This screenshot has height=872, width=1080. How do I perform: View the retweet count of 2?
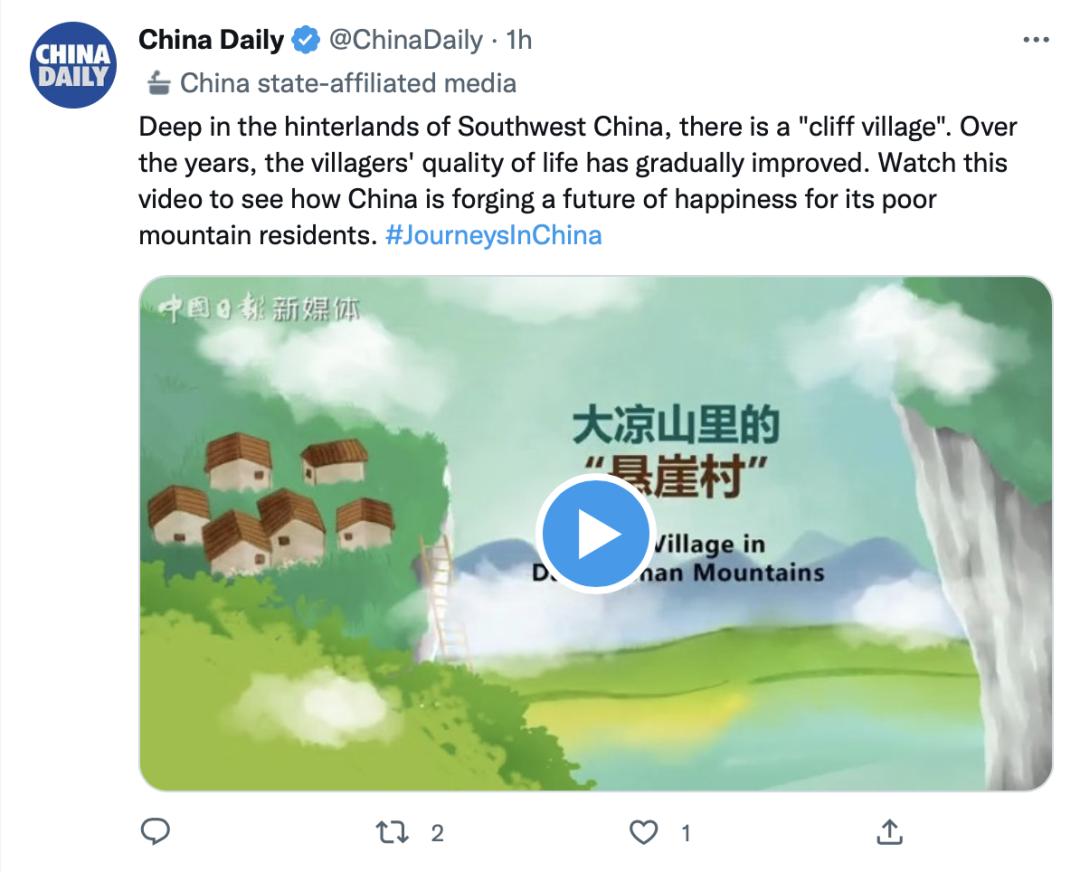(x=437, y=833)
